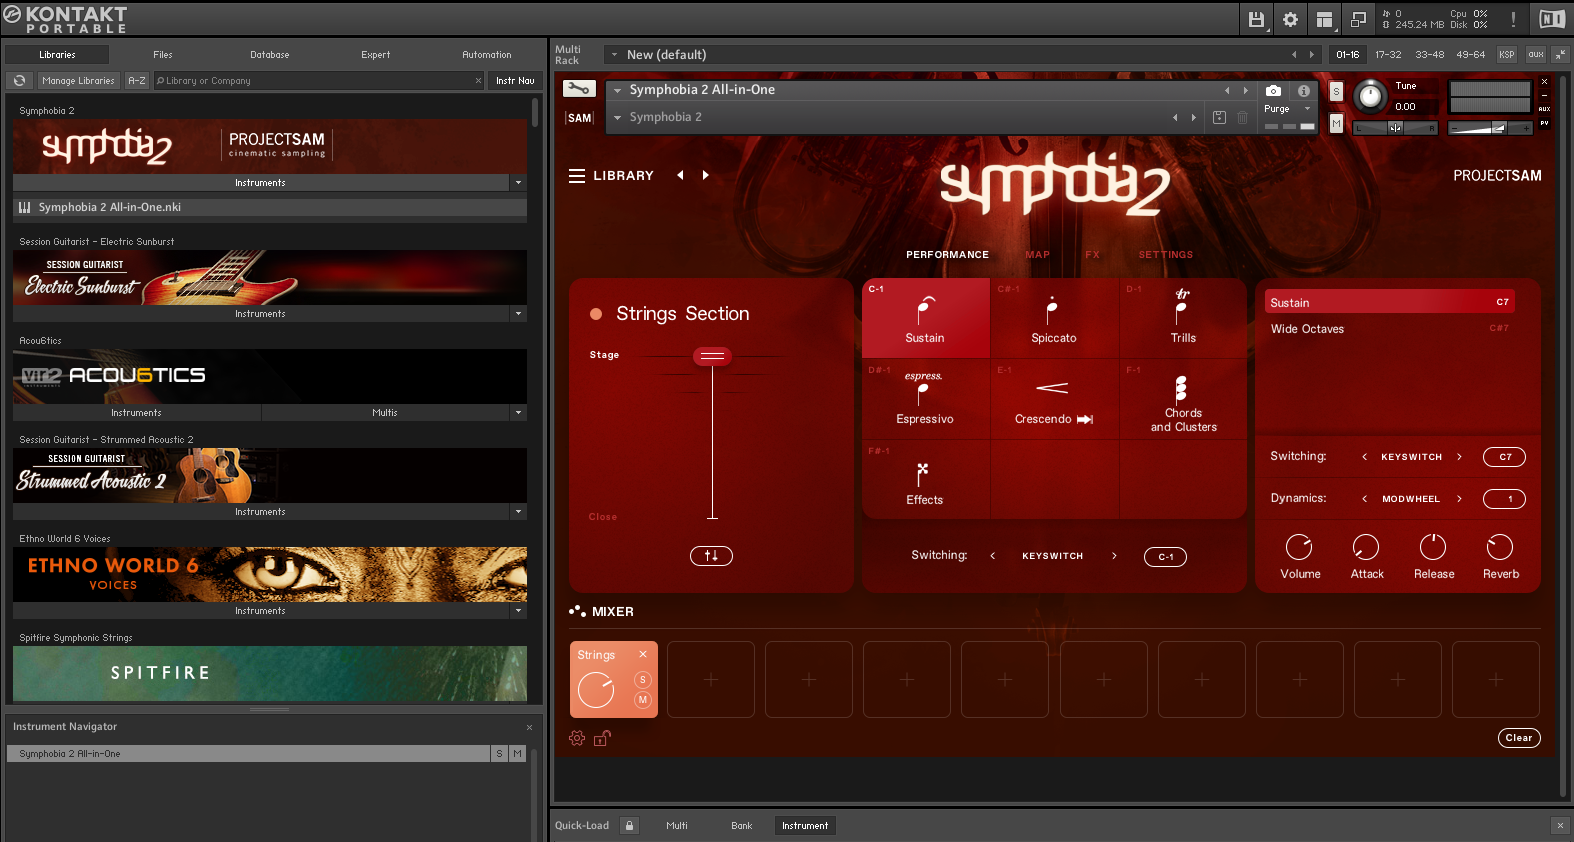Solo Symphobia 2 in Instrument Navigator
This screenshot has height=842, width=1574.
pos(499,754)
